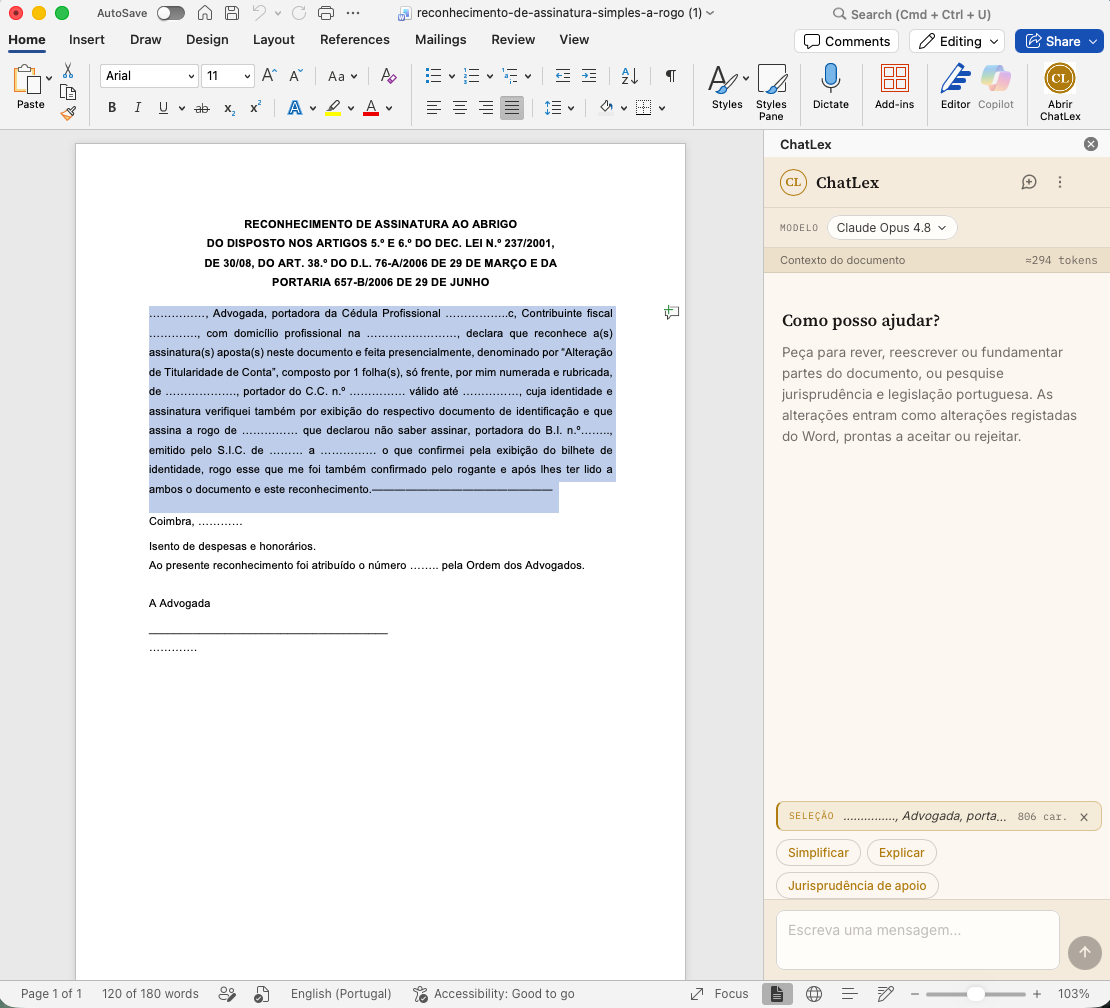This screenshot has width=1110, height=1008.
Task: Open the Arial font name dropdown
Action: click(191, 76)
